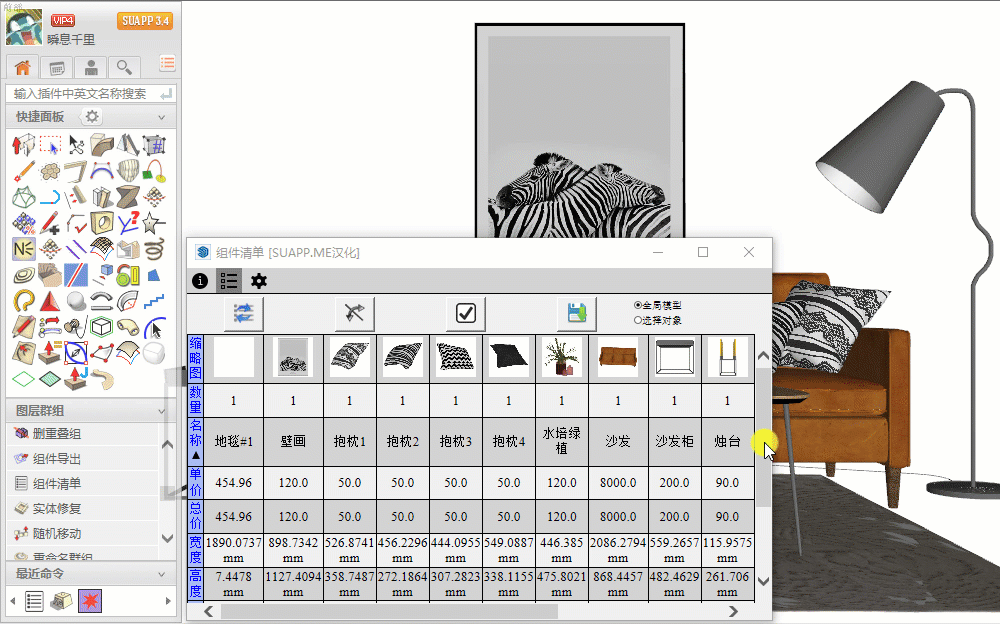Click the blue Y with question mark
The width and height of the screenshot is (1000, 624).
128,223
